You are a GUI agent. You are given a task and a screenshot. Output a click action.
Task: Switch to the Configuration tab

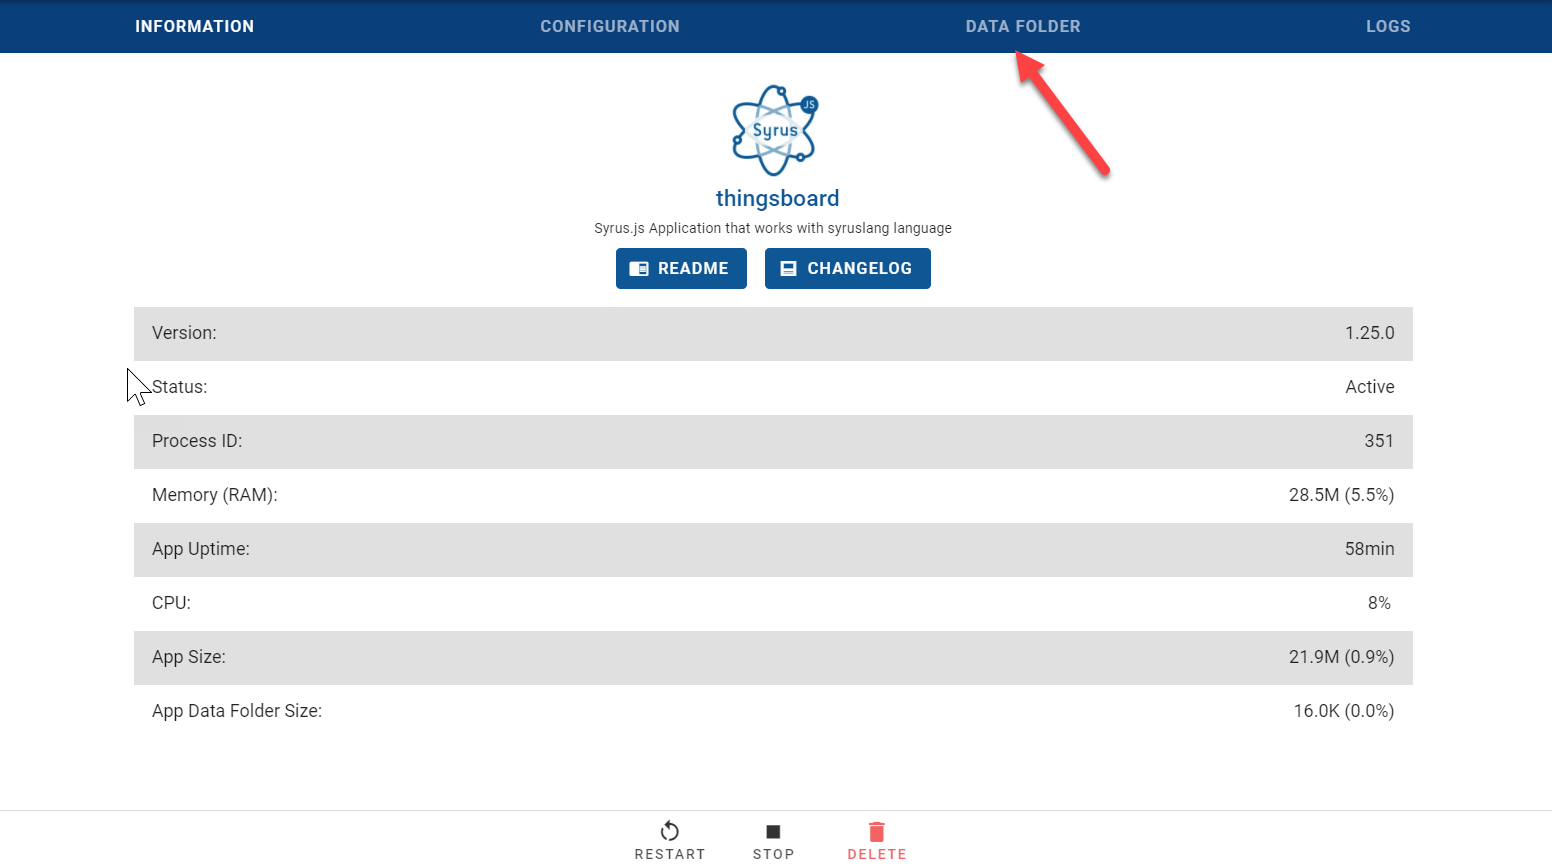click(609, 26)
